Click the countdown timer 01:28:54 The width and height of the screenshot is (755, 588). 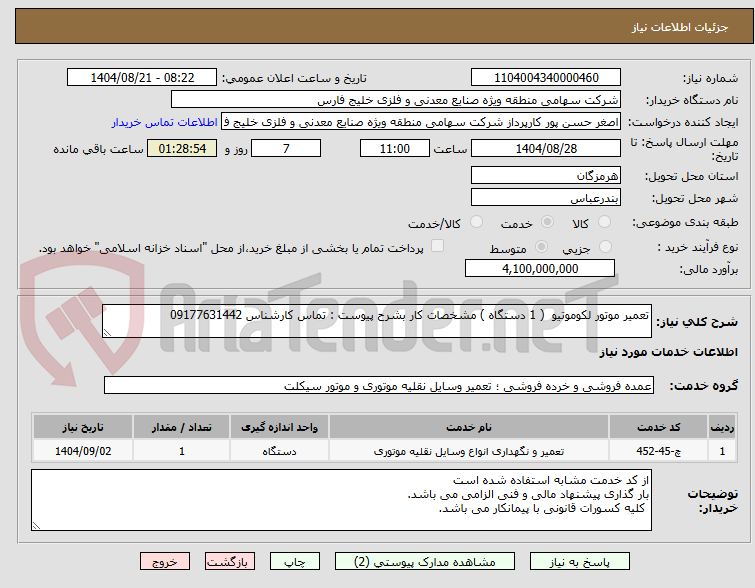[182, 148]
